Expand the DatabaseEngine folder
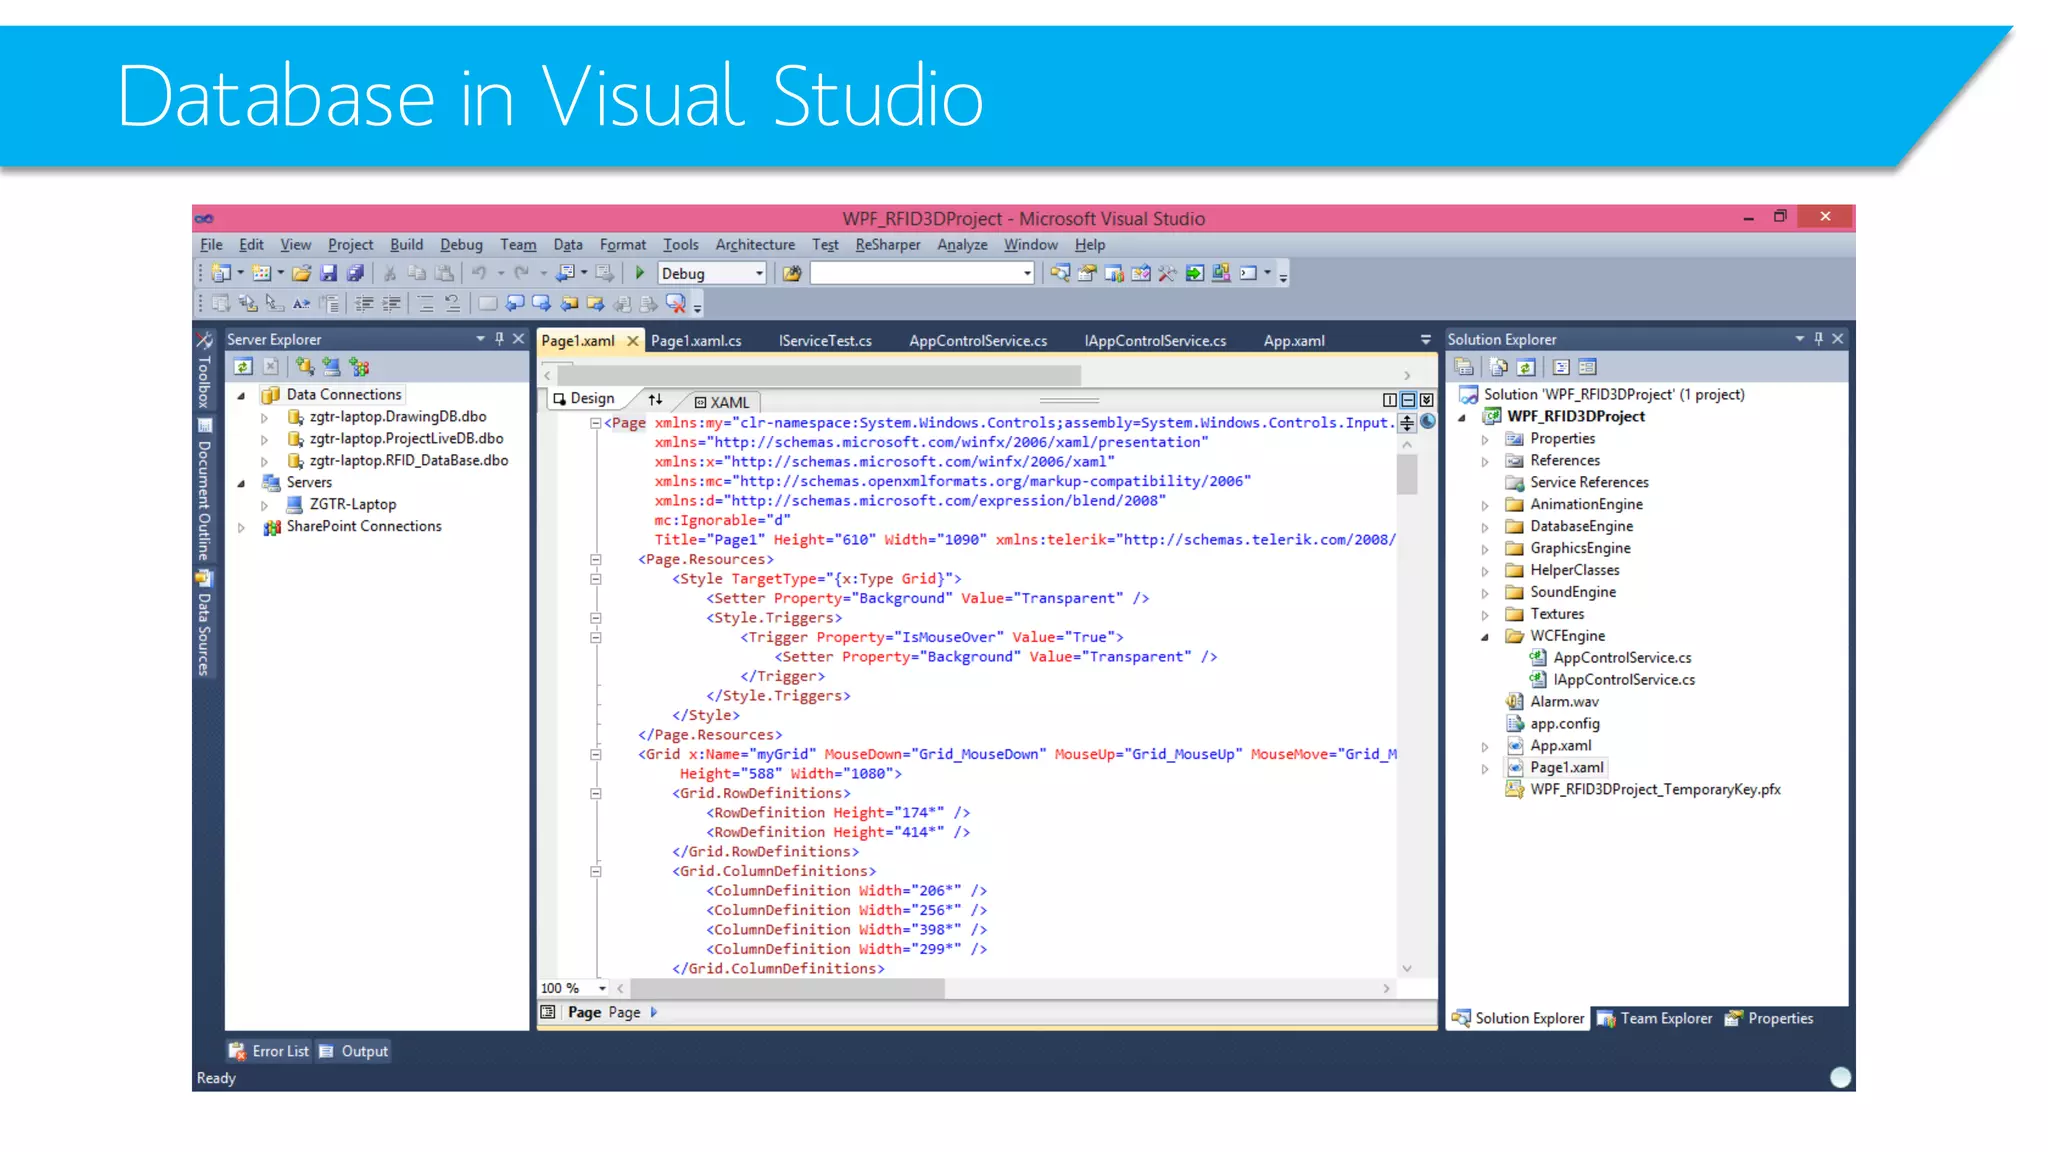This screenshot has width=2048, height=1152. [1485, 527]
